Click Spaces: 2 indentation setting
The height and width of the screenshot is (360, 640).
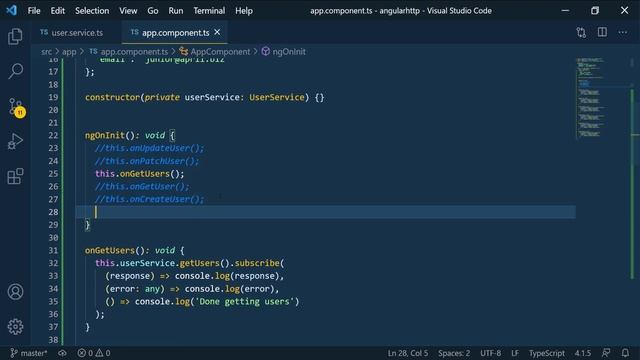pyautogui.click(x=454, y=353)
